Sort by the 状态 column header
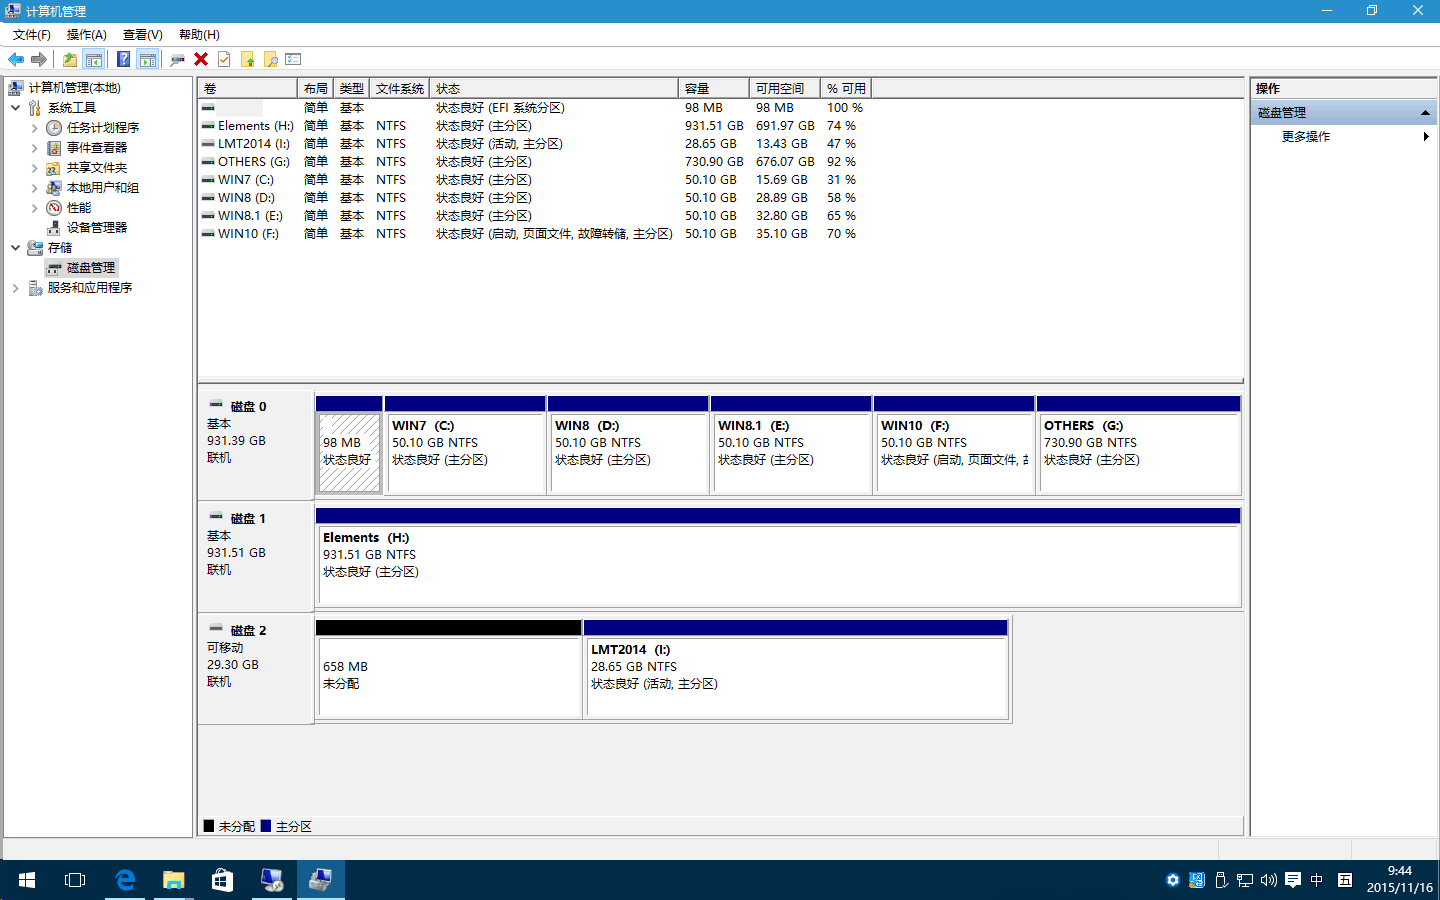 (554, 89)
